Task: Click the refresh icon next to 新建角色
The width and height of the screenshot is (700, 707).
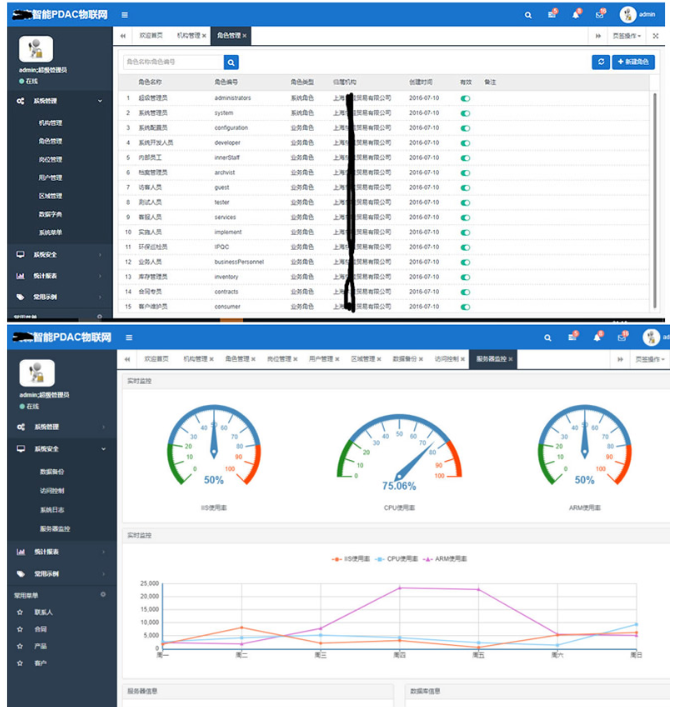Action: coord(600,62)
